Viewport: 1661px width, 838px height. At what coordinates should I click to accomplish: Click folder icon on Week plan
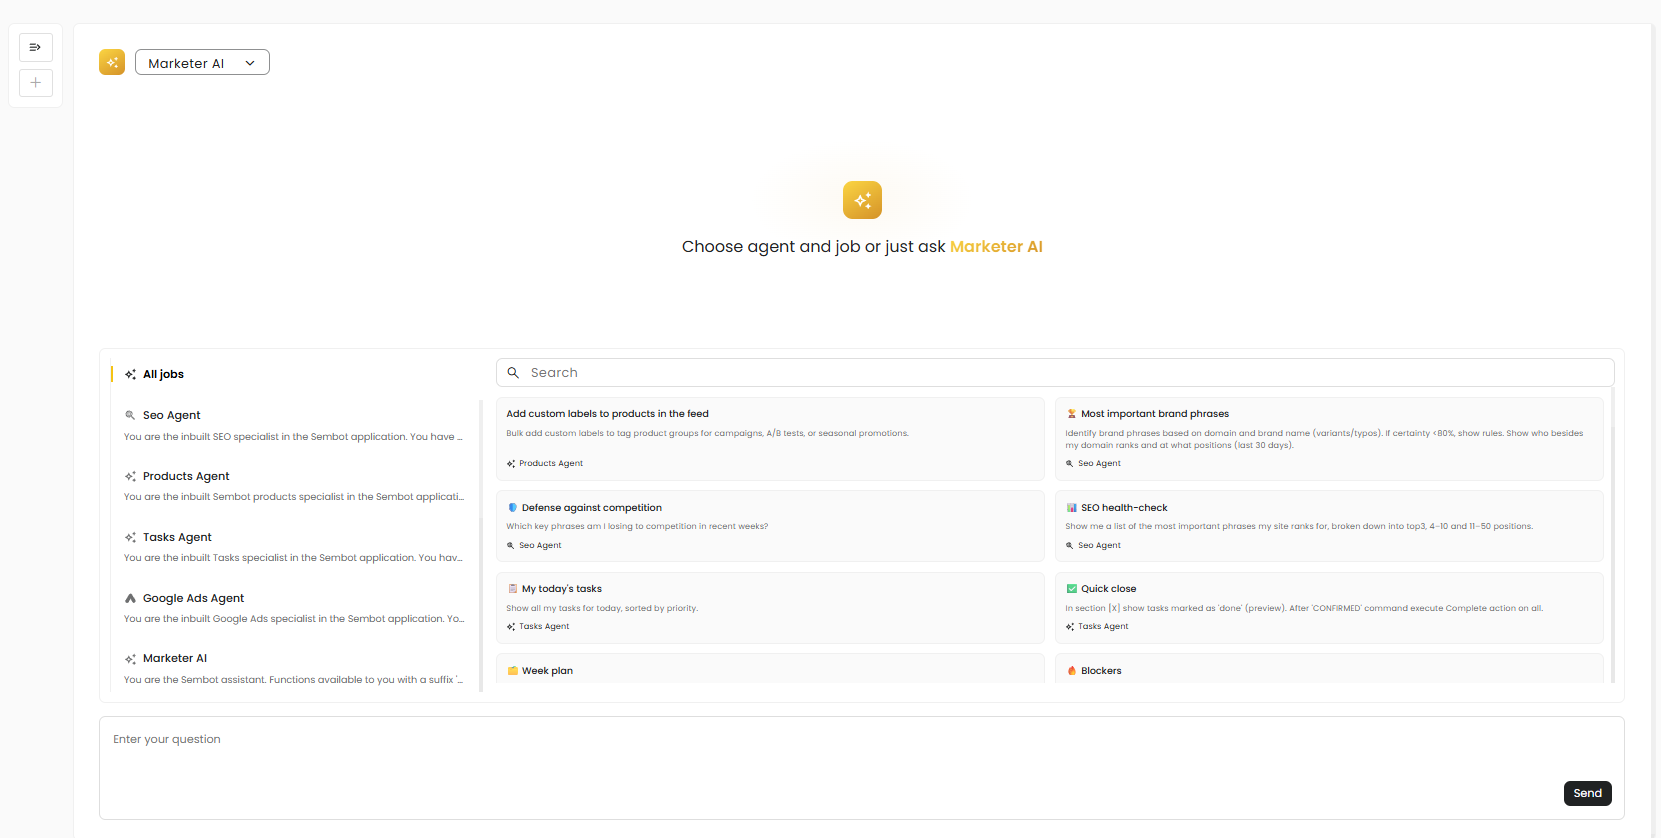click(x=512, y=671)
